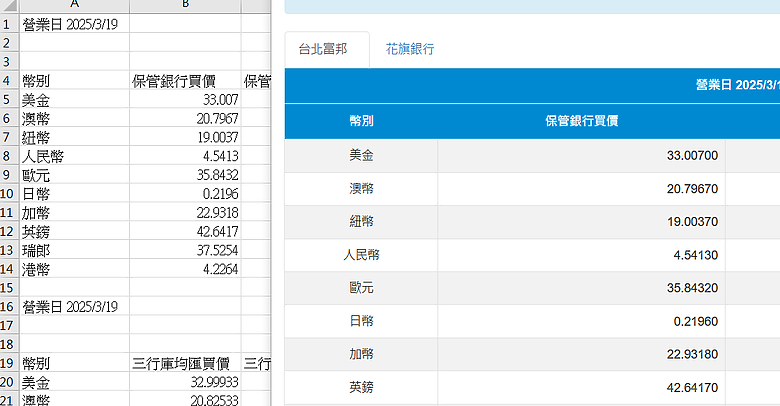Click the 營業日 date in the blue banner

pyautogui.click(x=738, y=85)
